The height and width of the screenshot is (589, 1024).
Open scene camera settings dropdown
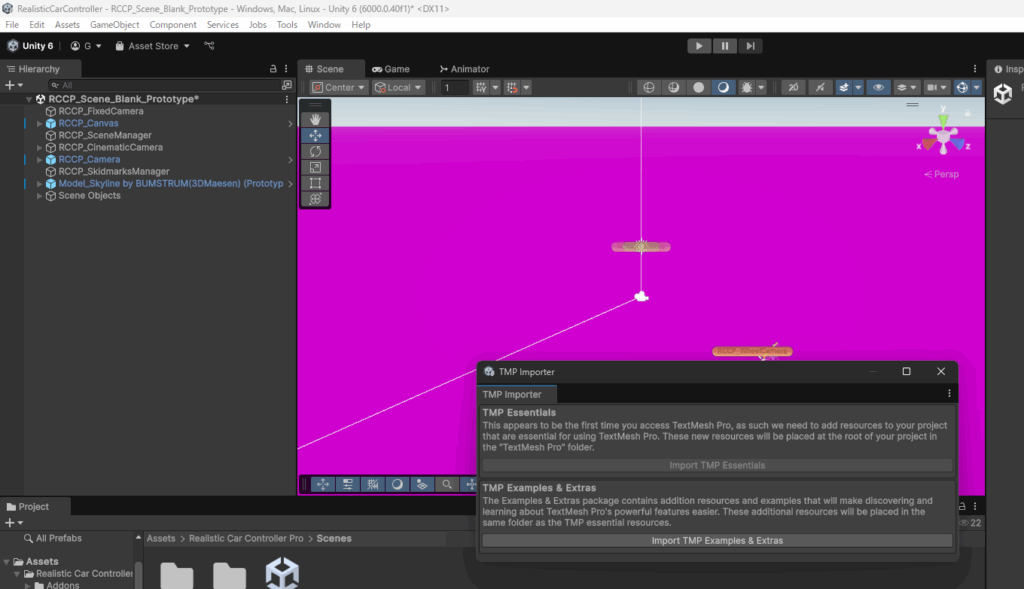point(936,88)
